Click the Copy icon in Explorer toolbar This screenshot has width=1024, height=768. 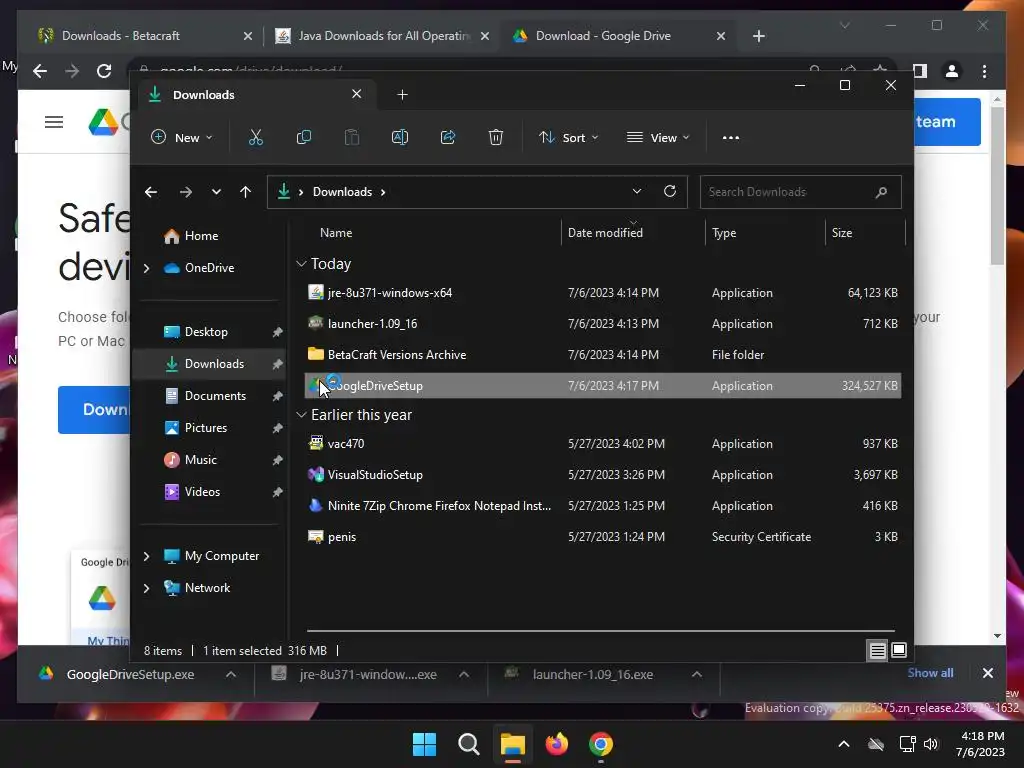coord(304,137)
